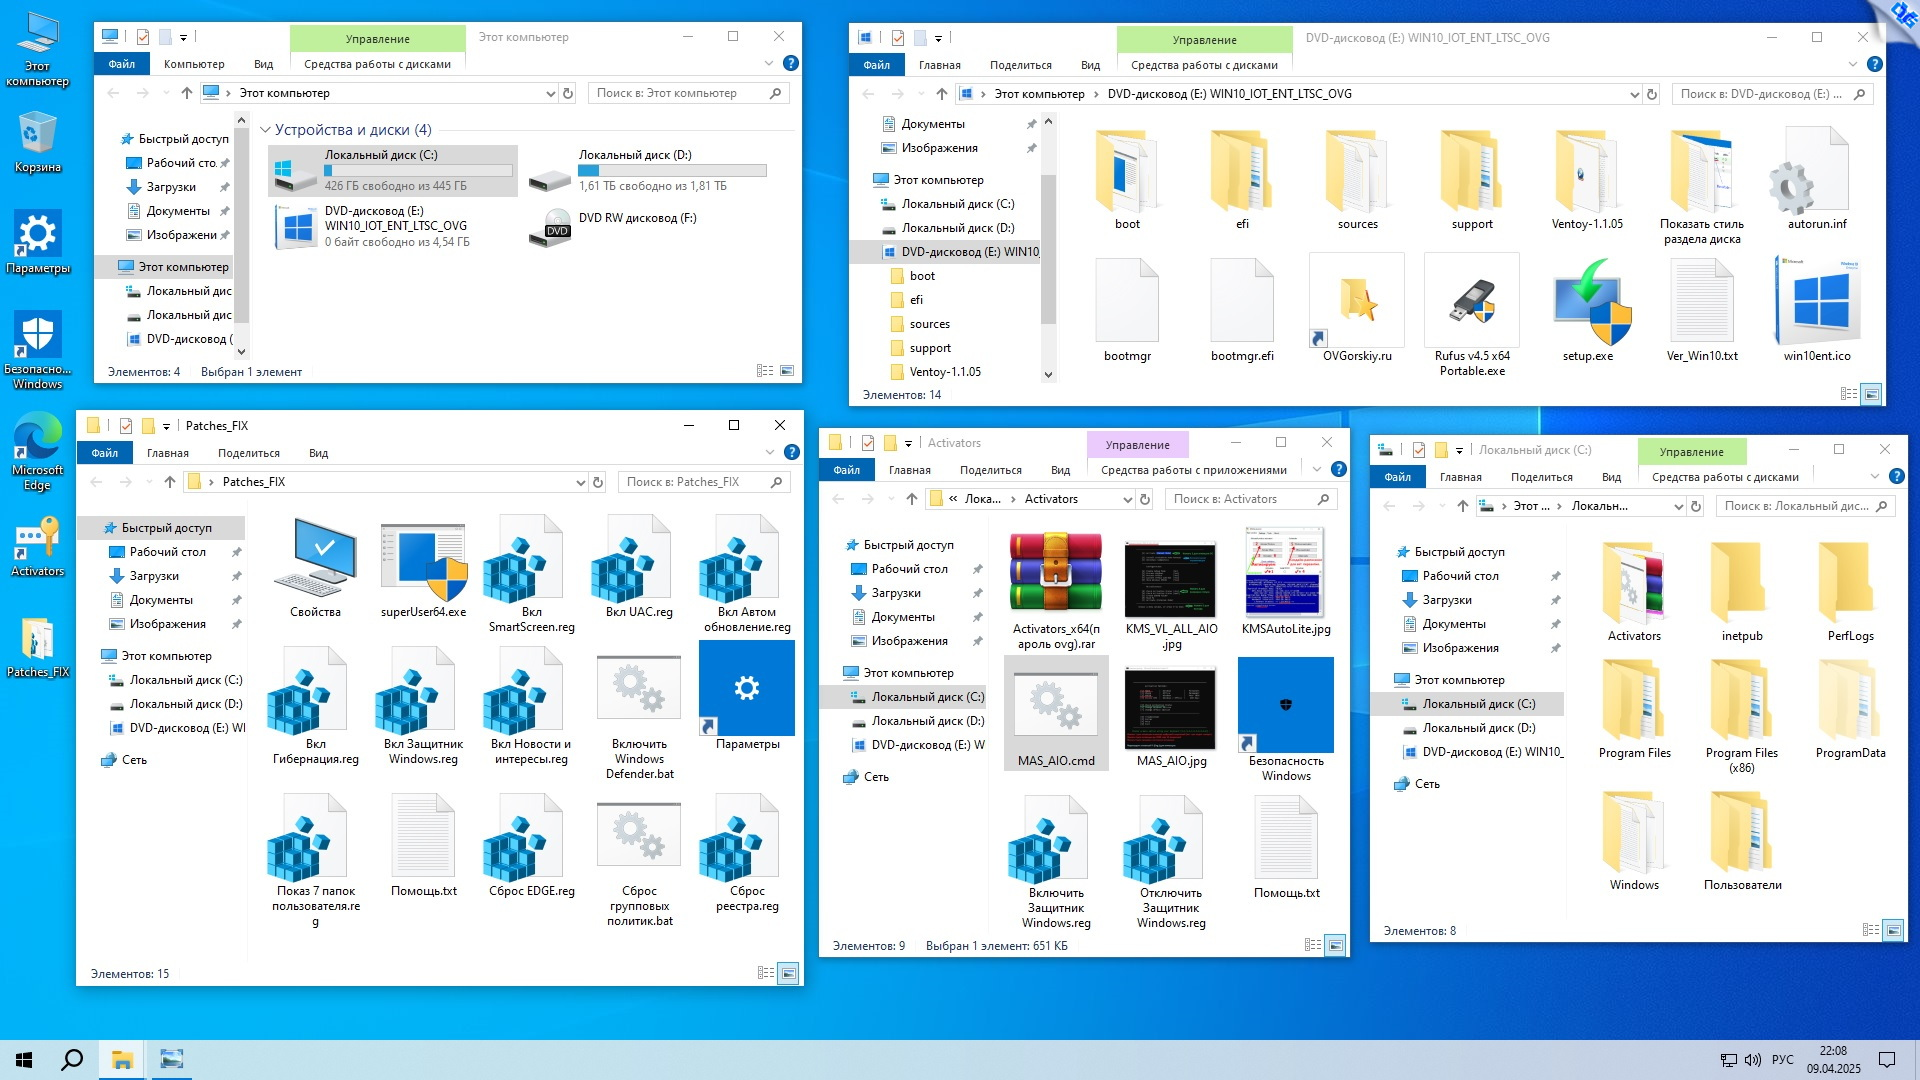This screenshot has height=1080, width=1920.
Task: Open win10ent.ico icon file
Action: point(1817,302)
